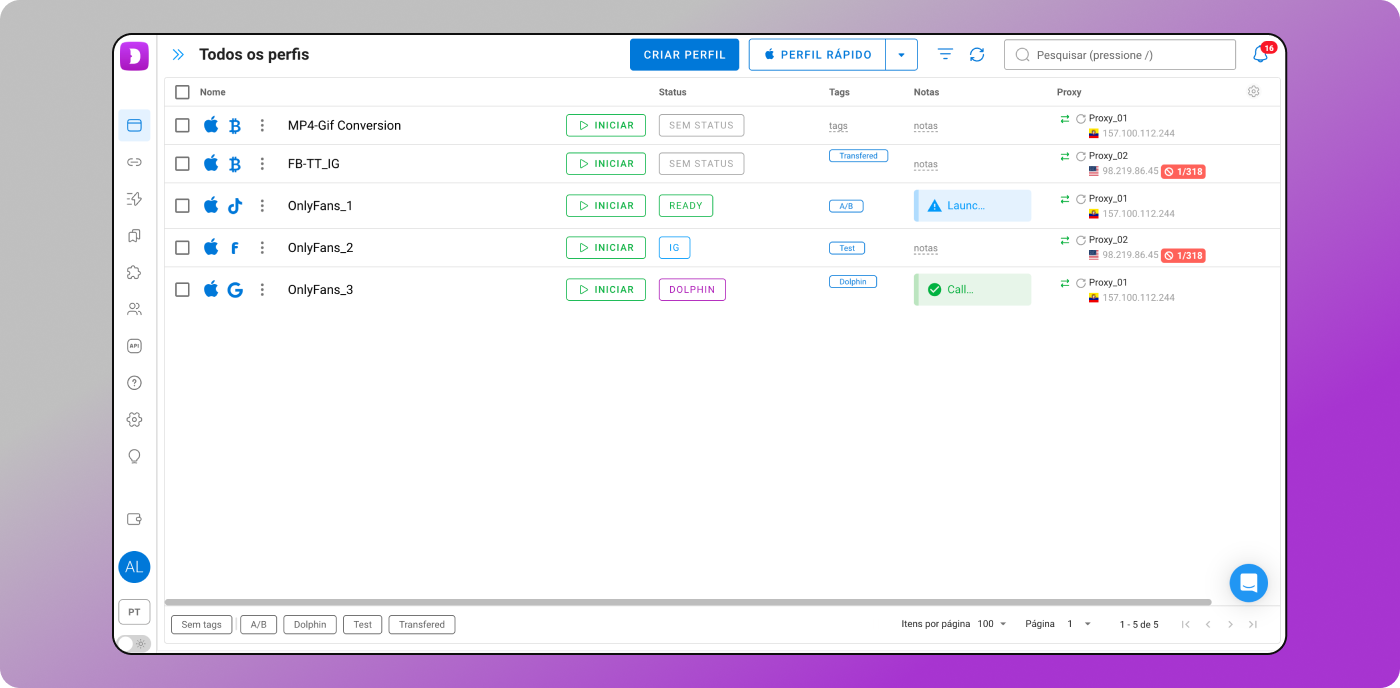
Task: Start the OnlyFans_3 profile with Iniciar
Action: pos(606,290)
